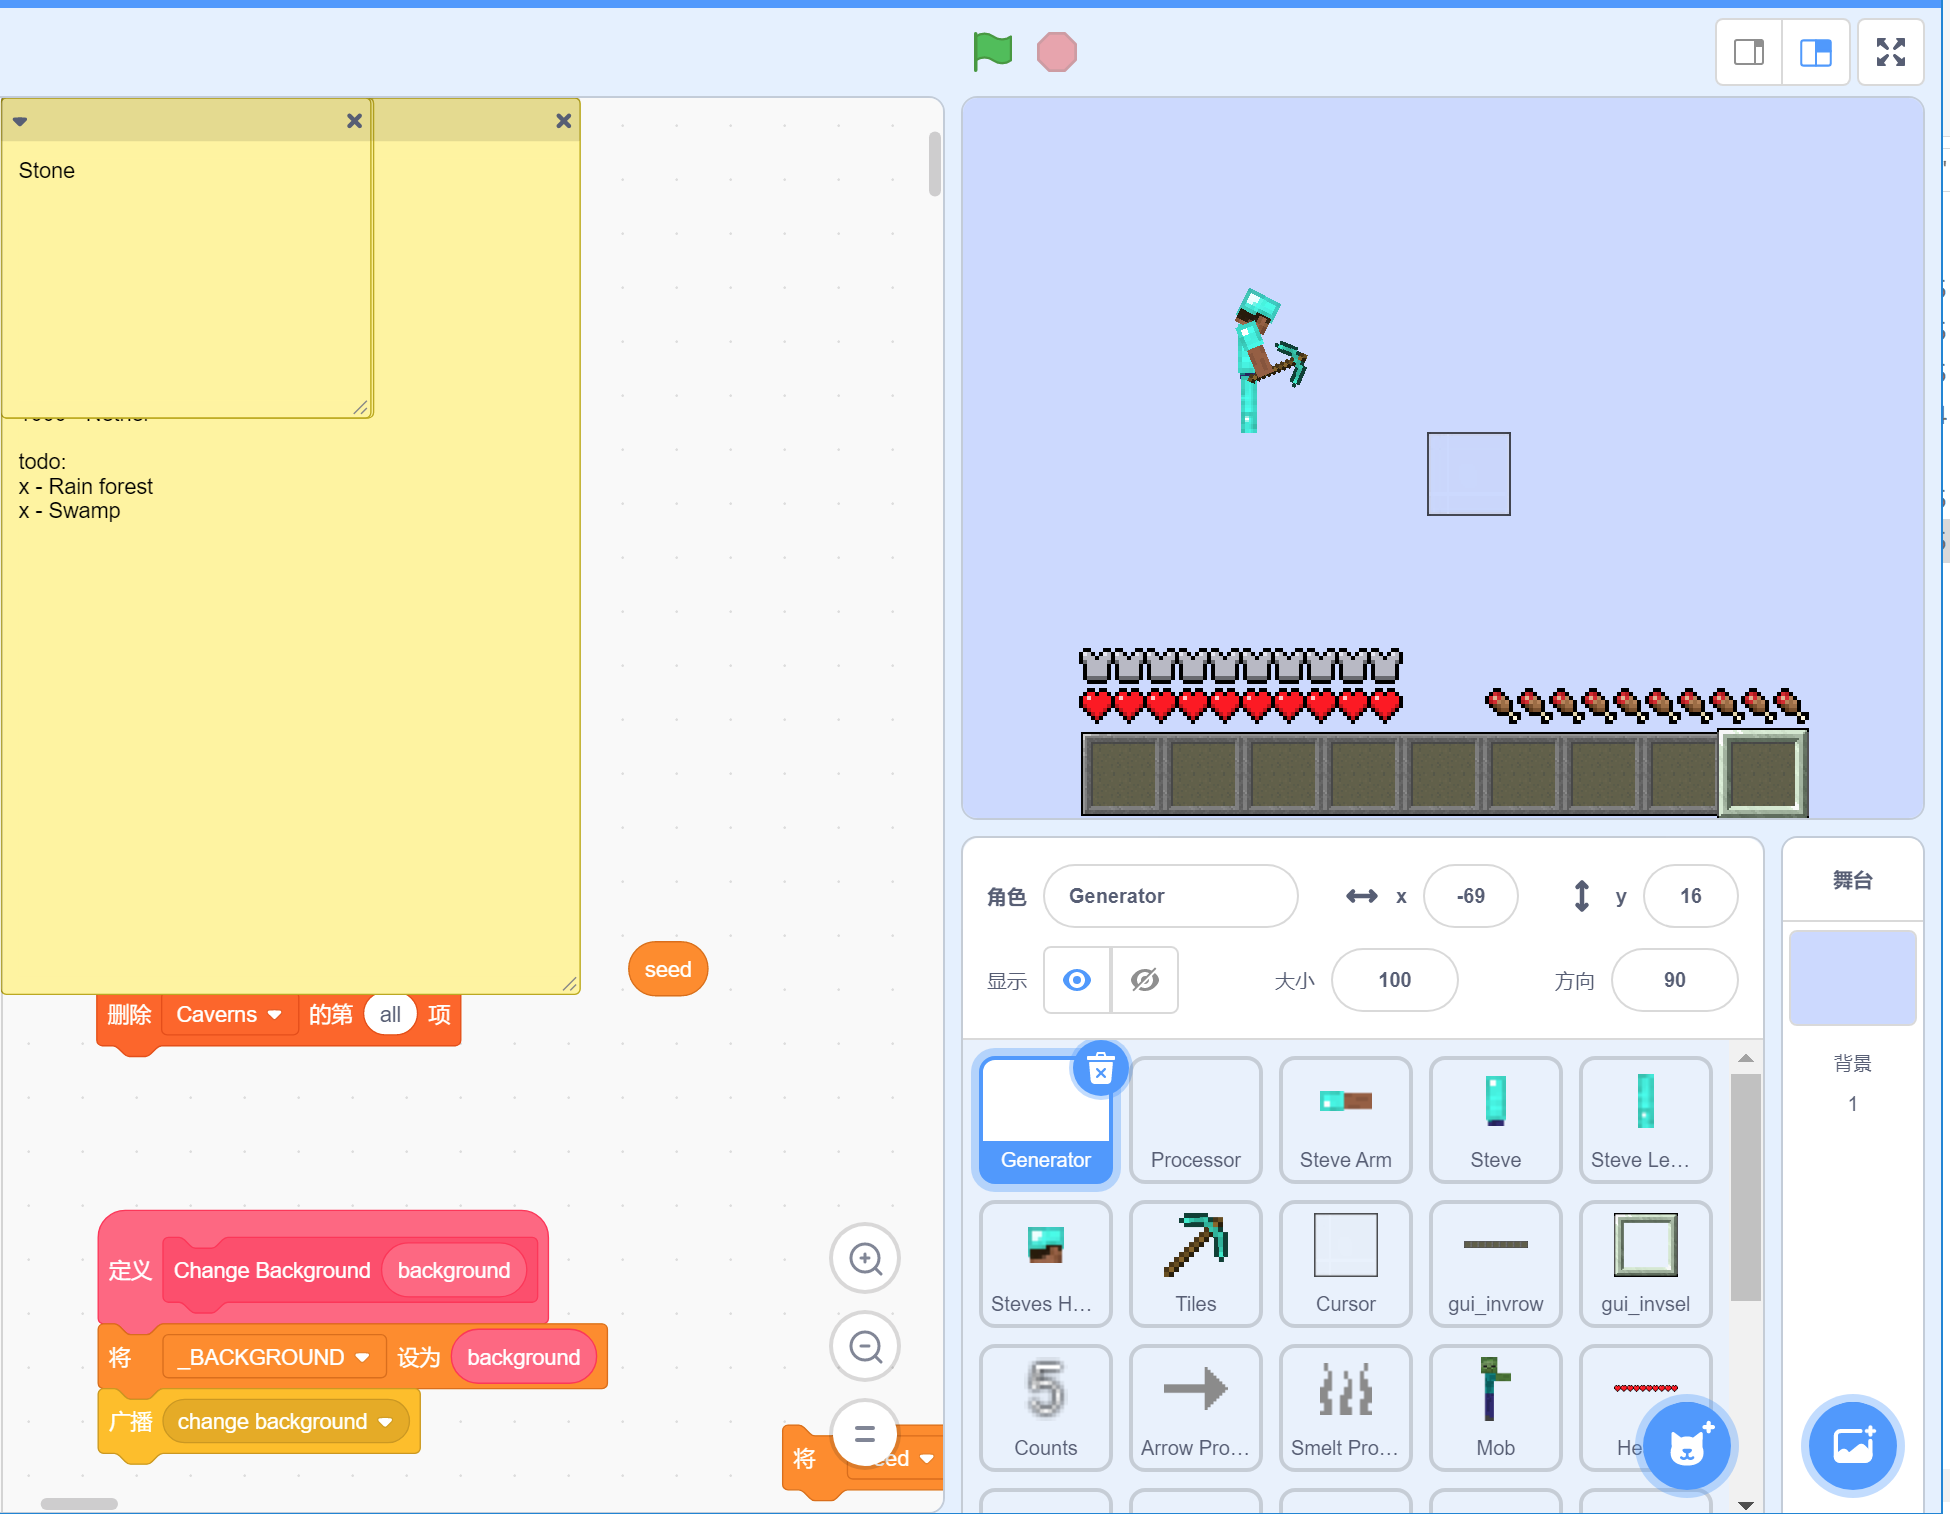Collapse the Stone comment with its arrow
This screenshot has width=1950, height=1514.
pos(20,122)
